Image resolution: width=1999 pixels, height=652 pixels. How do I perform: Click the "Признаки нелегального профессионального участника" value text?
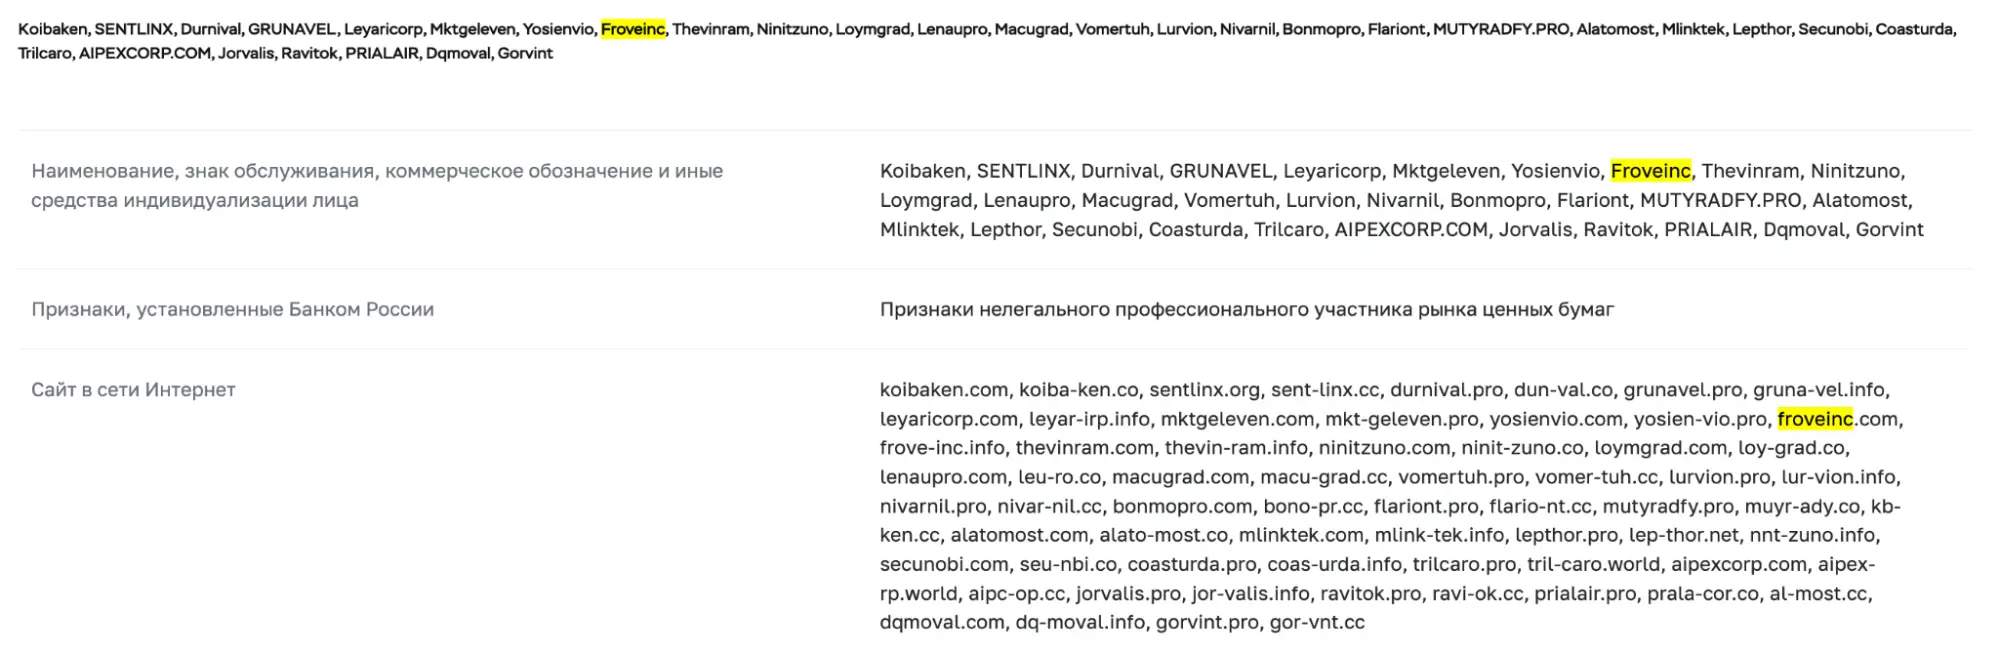coord(1246,310)
